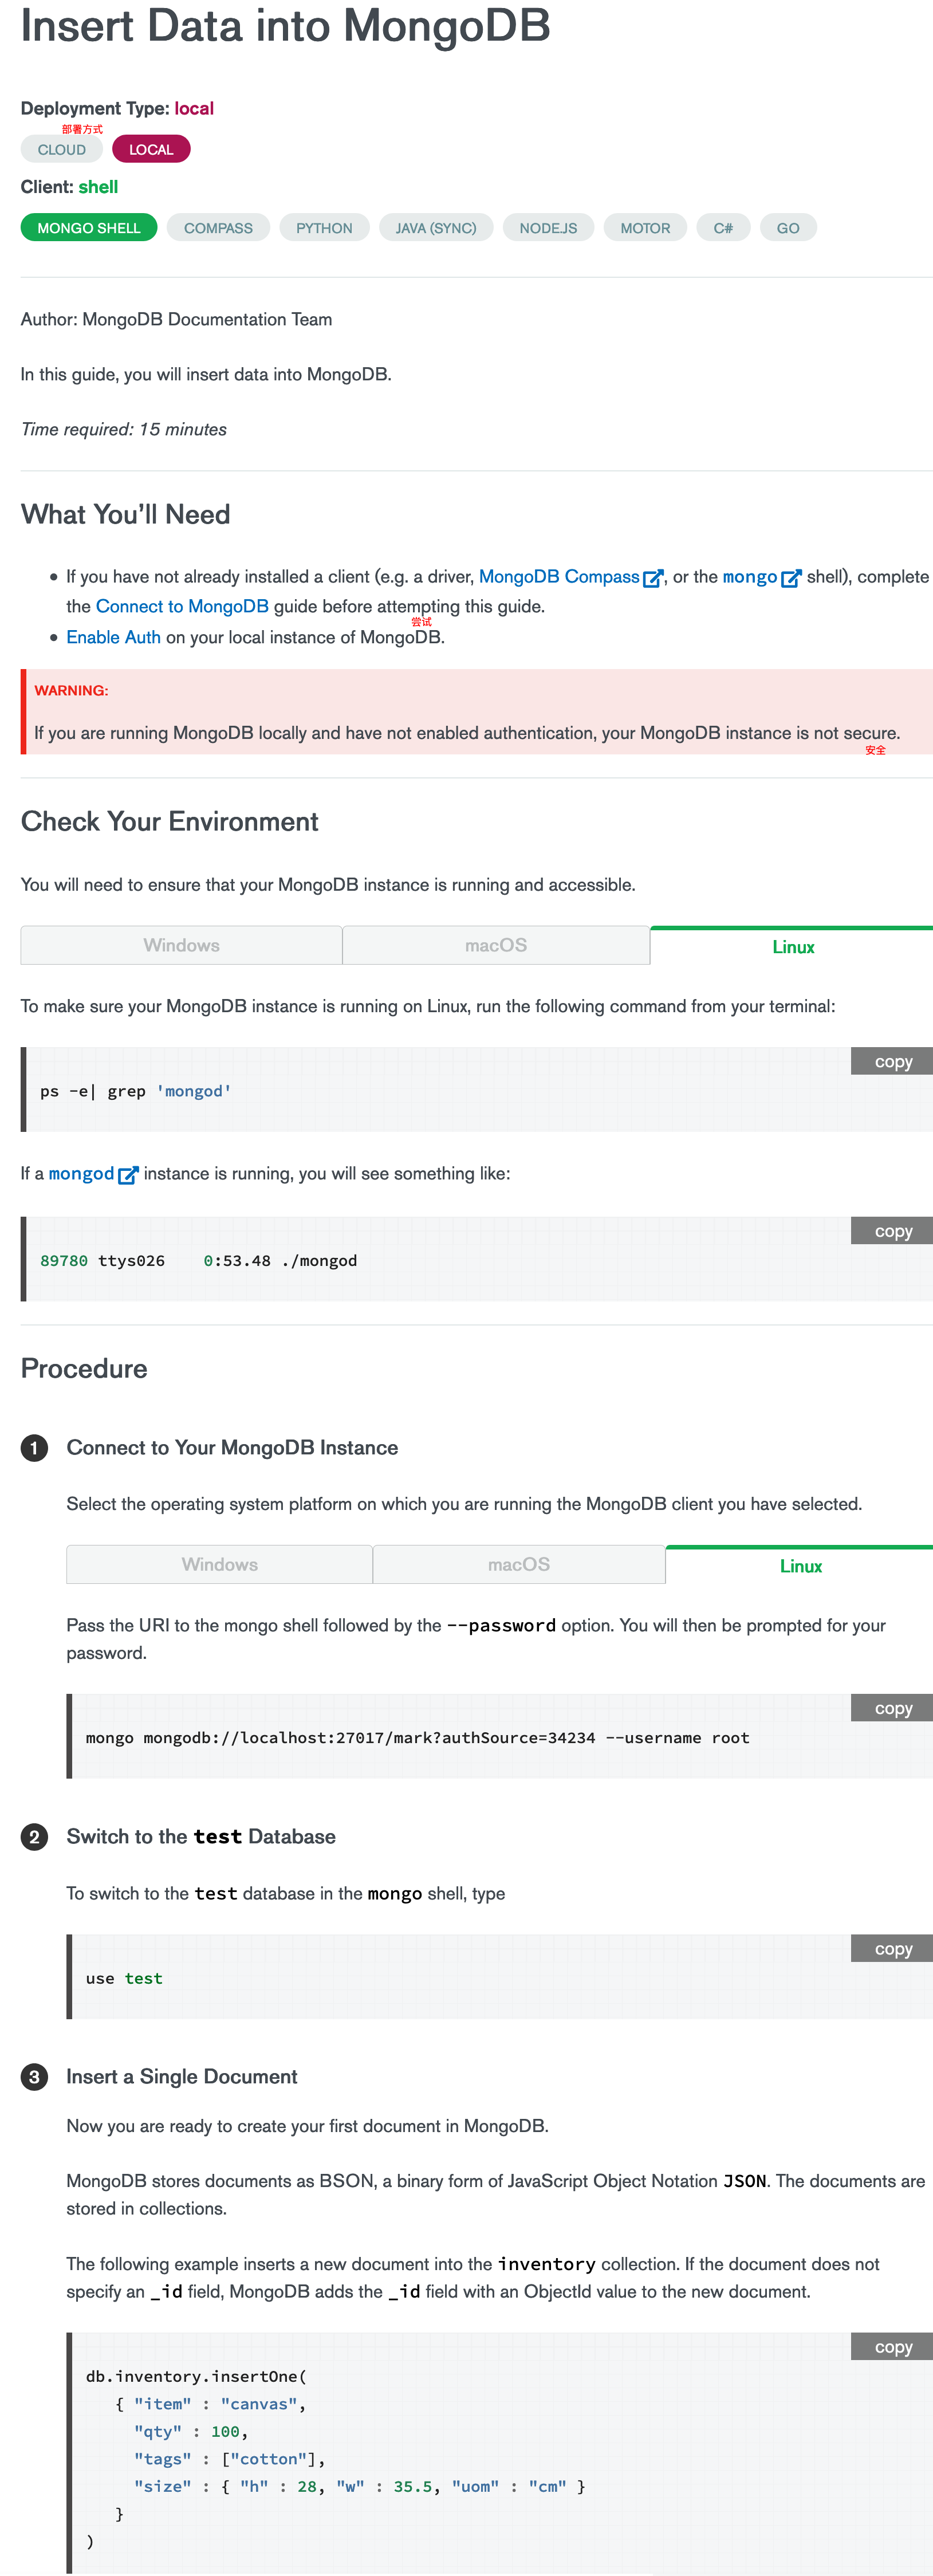This screenshot has height=2576, width=933.
Task: Open the Windows tab under Check Your Environment
Action: click(182, 945)
